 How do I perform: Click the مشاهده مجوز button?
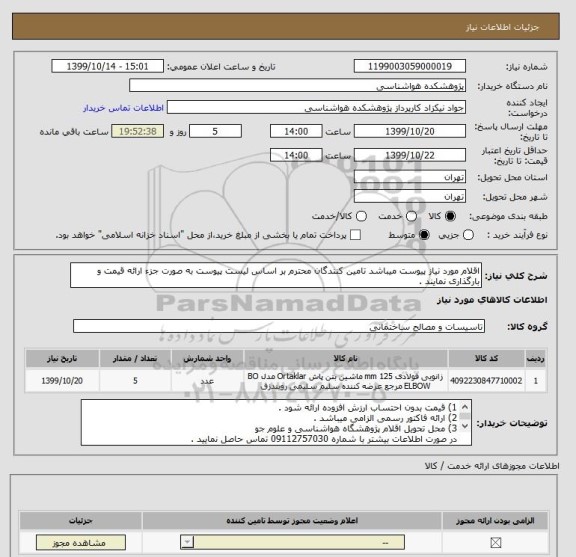[81, 543]
